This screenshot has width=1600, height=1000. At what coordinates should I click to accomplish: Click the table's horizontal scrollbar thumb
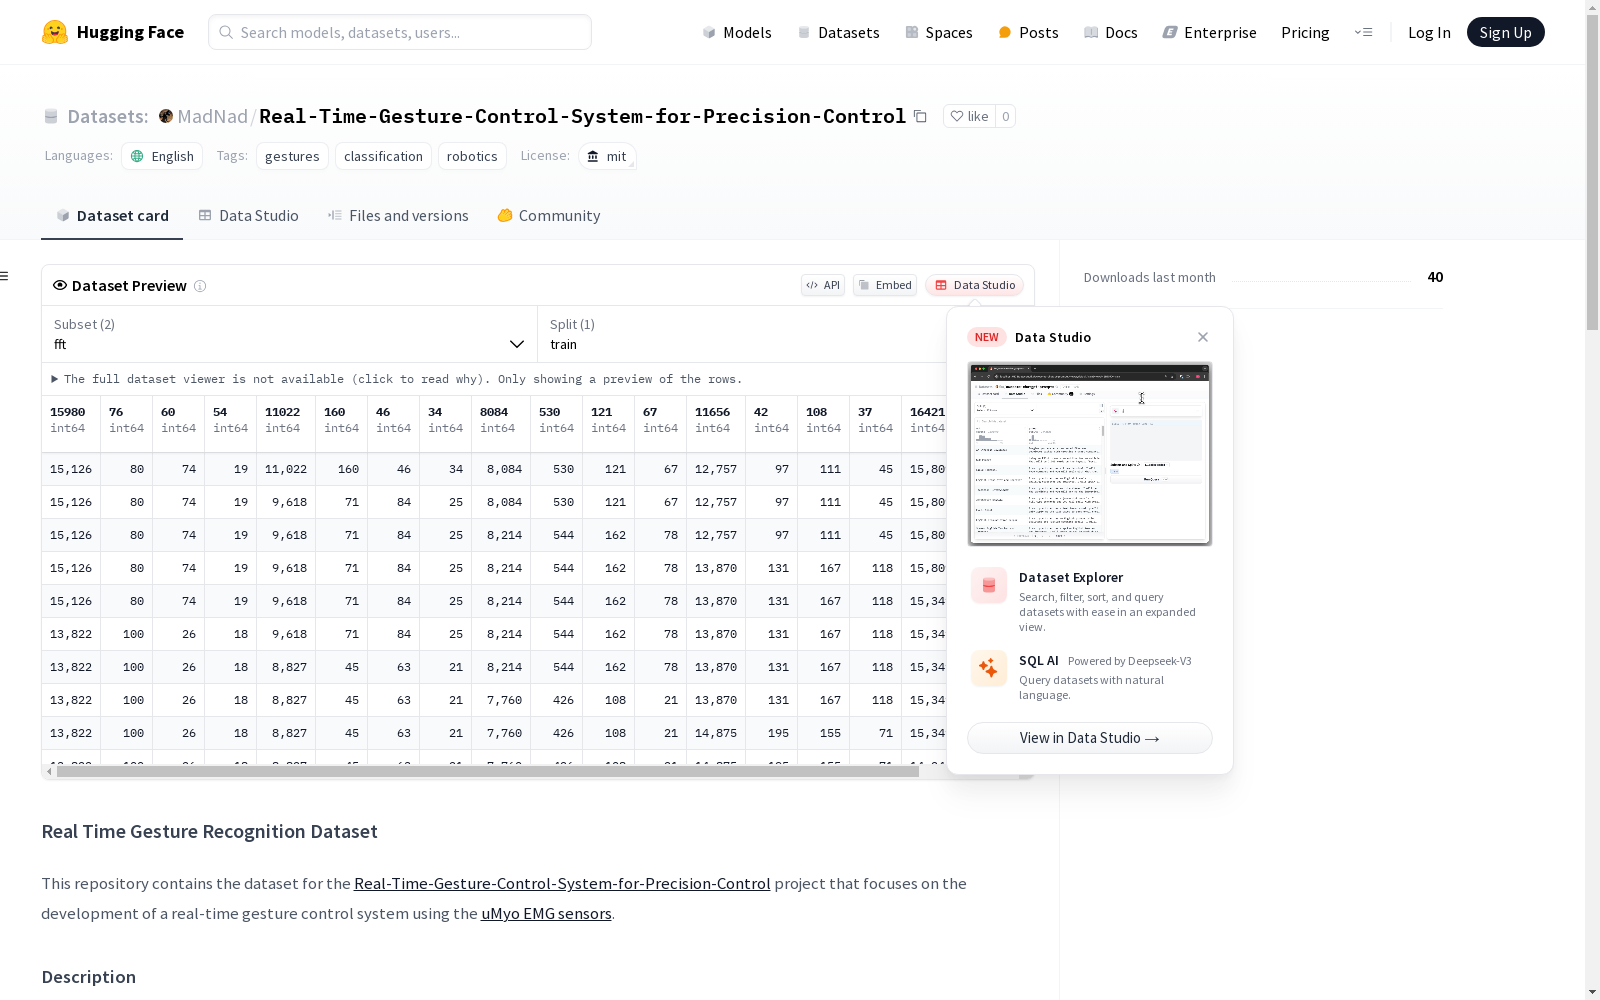pos(488,772)
